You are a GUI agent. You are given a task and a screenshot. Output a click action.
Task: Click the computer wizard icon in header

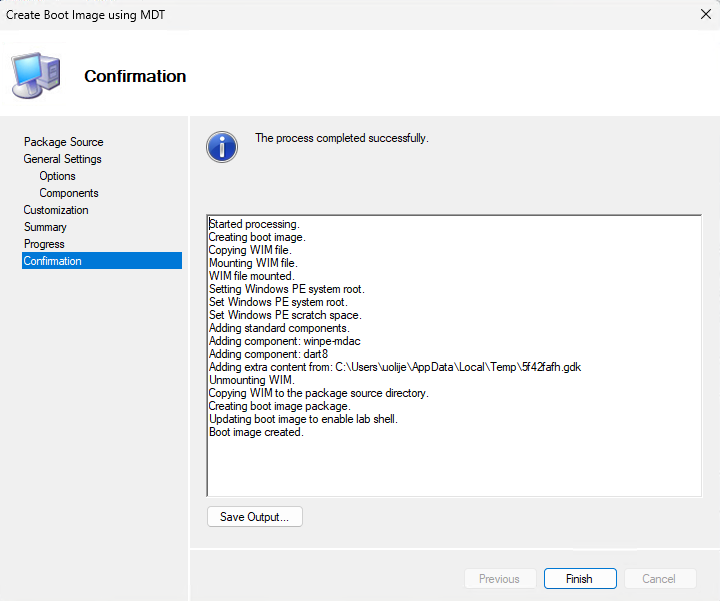pos(35,75)
